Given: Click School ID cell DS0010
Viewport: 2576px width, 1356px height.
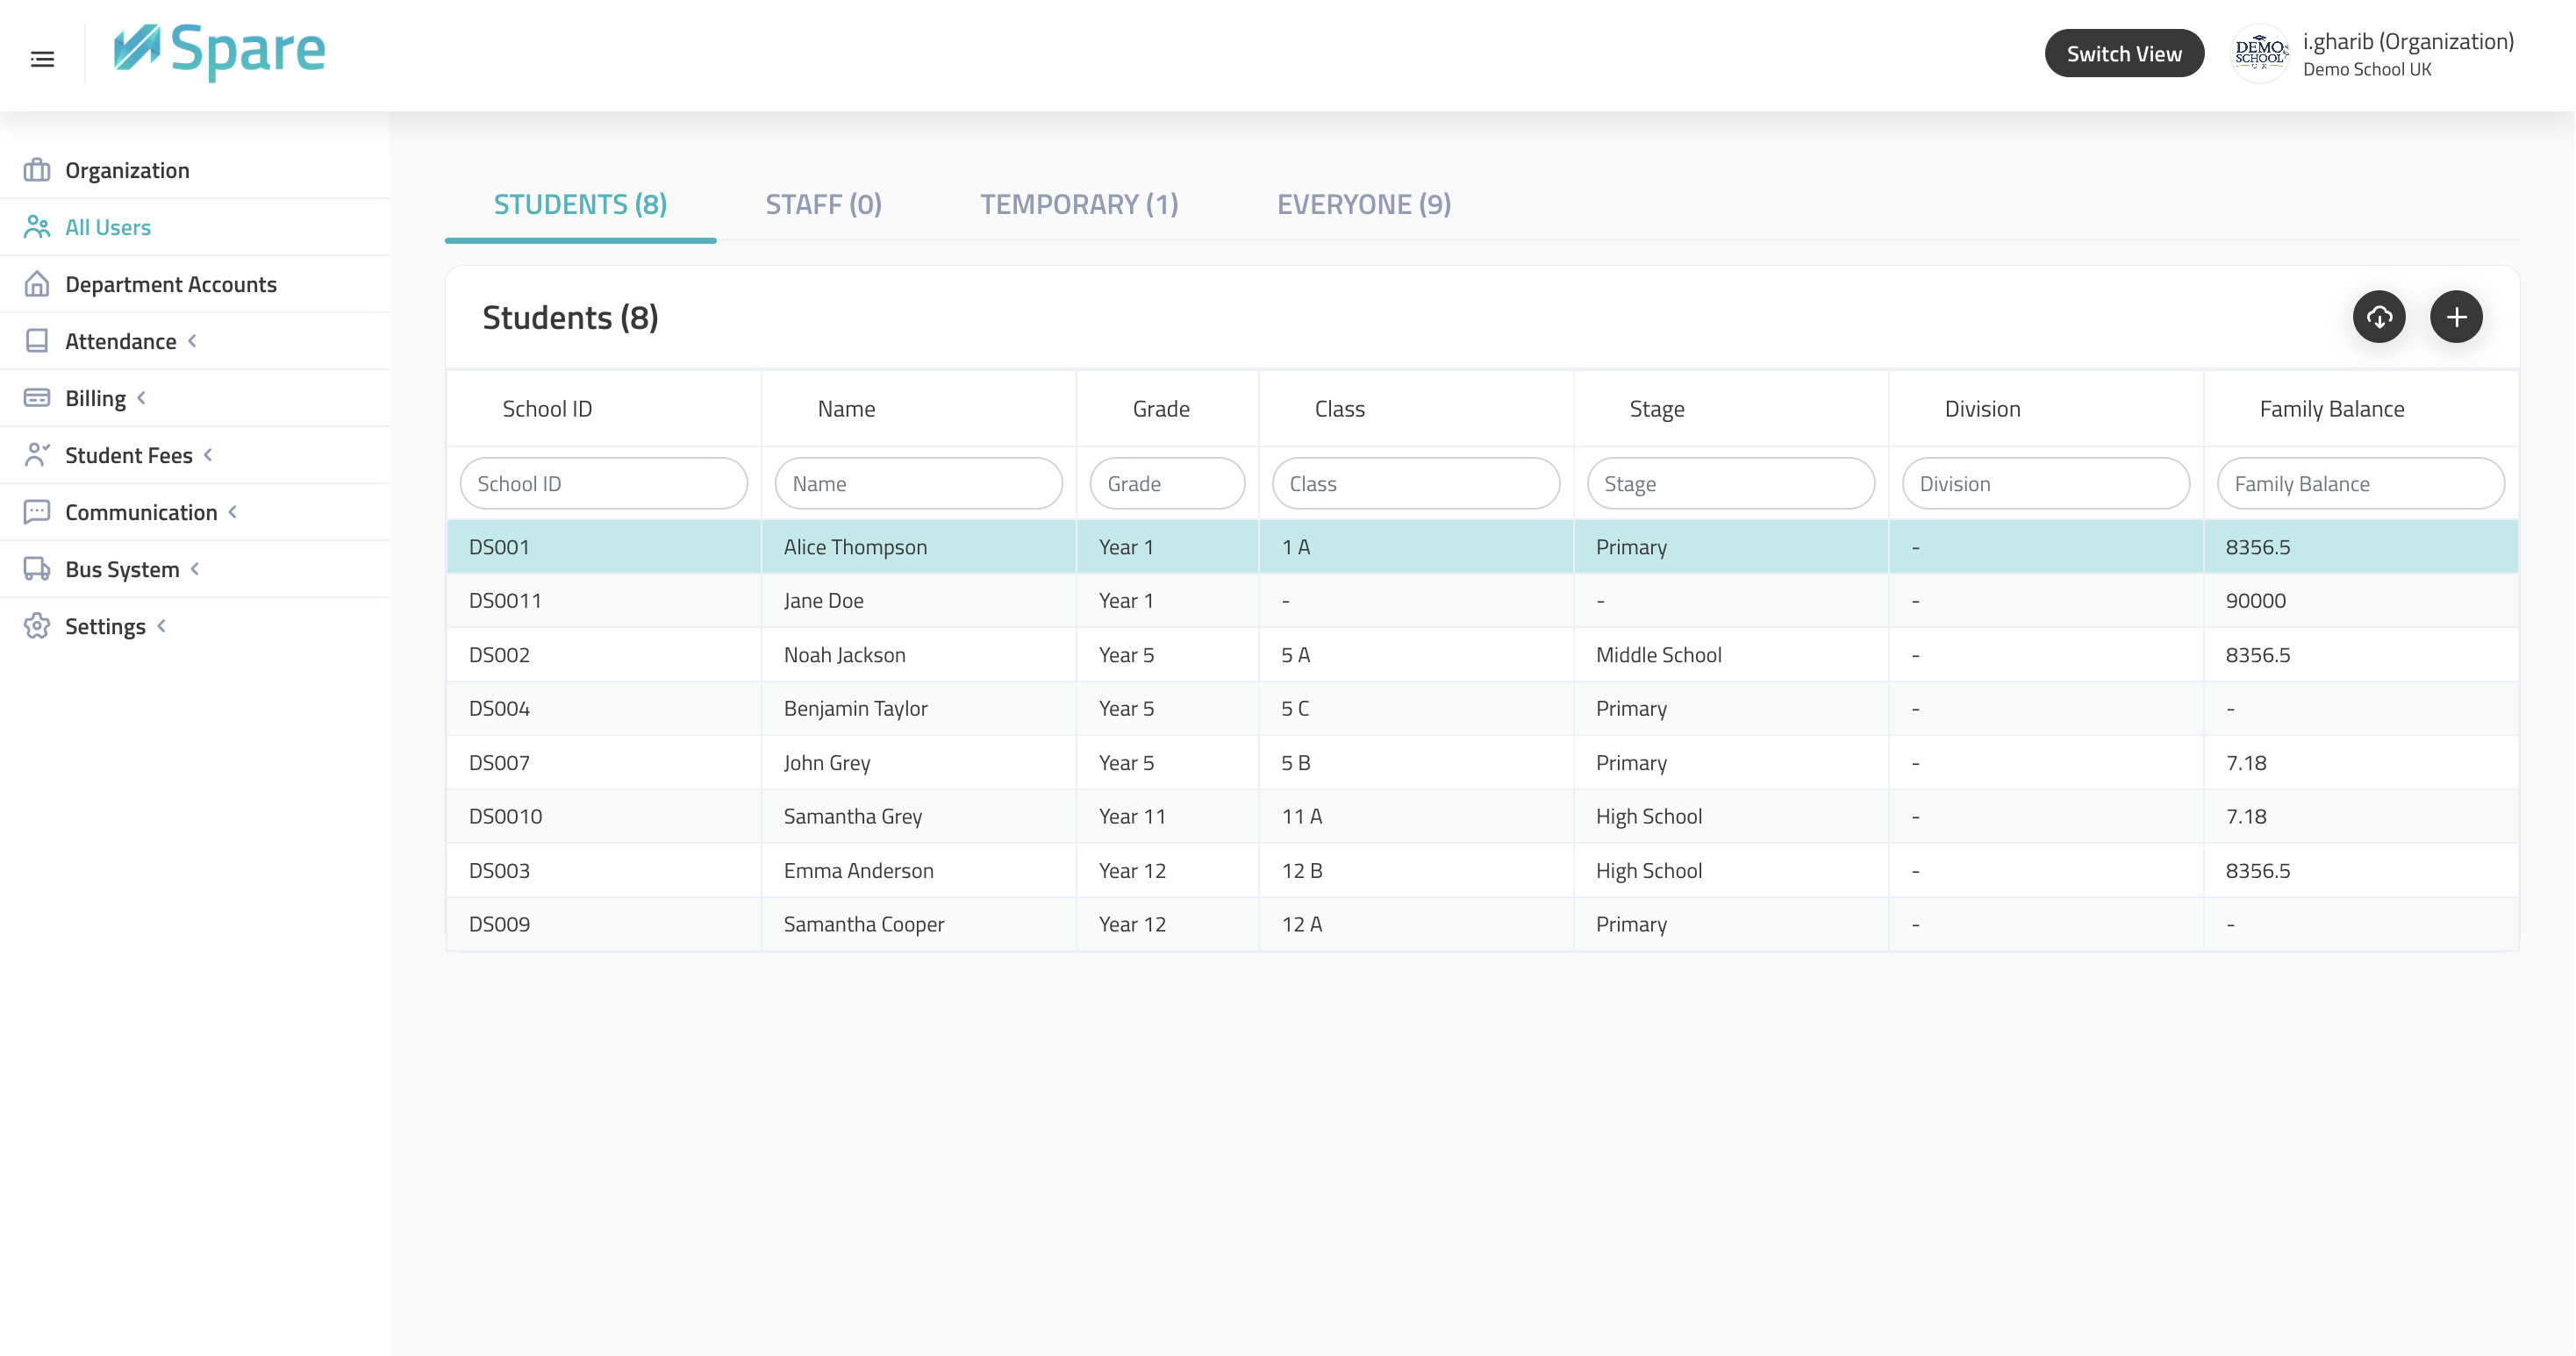Looking at the screenshot, I should [604, 817].
